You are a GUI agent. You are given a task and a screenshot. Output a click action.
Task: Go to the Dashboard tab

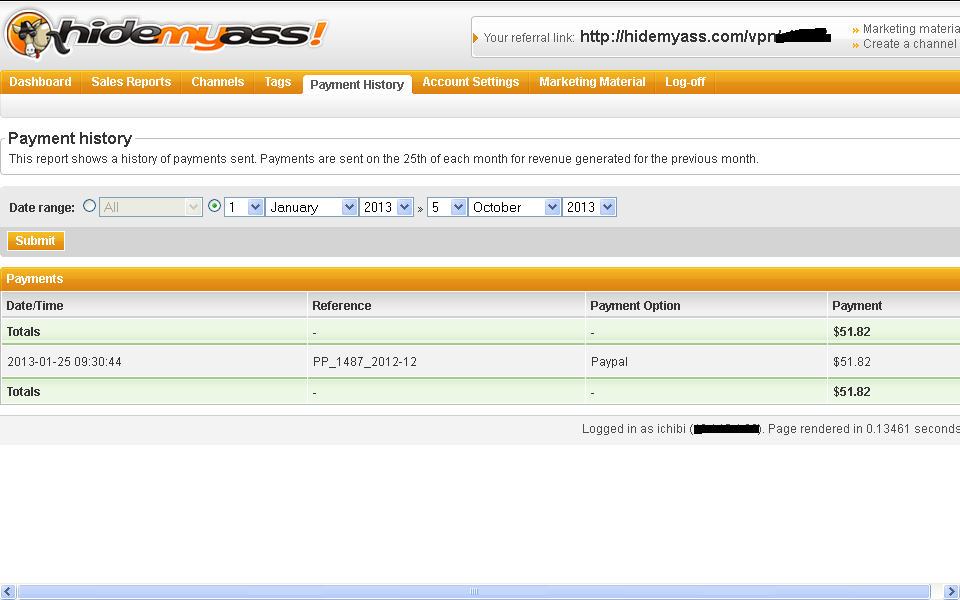point(40,82)
